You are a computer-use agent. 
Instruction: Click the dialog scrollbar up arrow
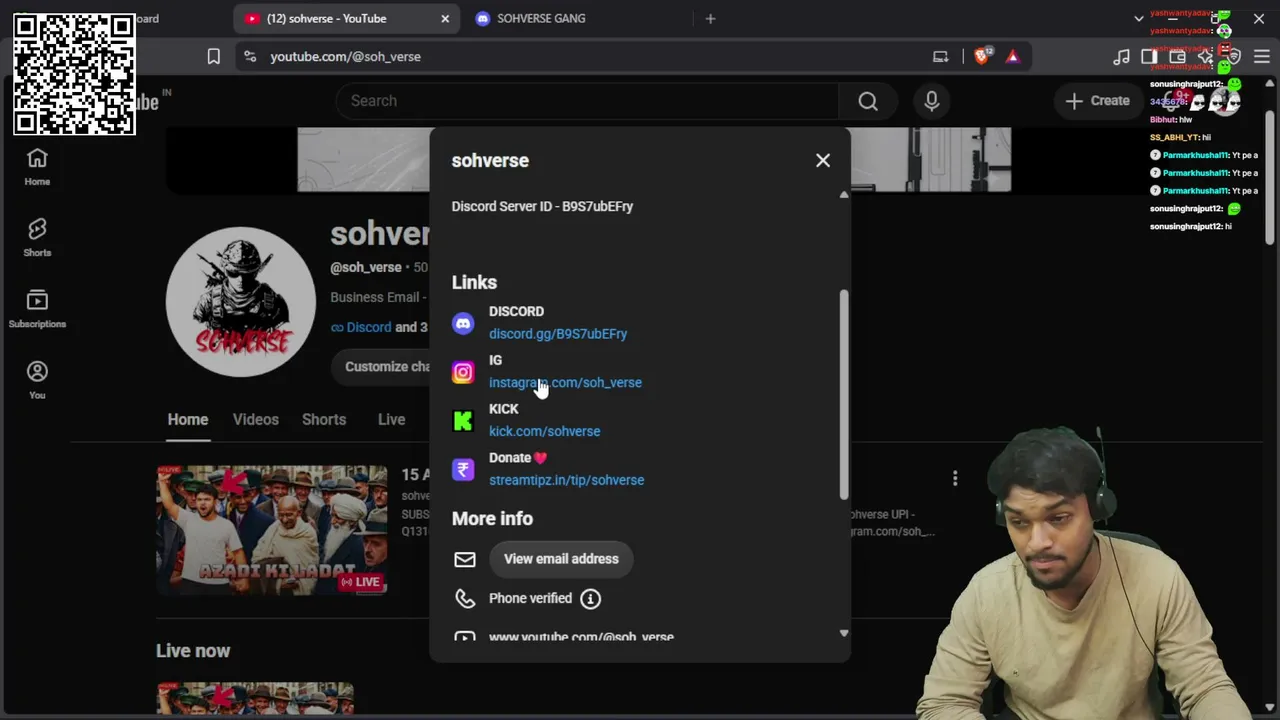tap(844, 195)
